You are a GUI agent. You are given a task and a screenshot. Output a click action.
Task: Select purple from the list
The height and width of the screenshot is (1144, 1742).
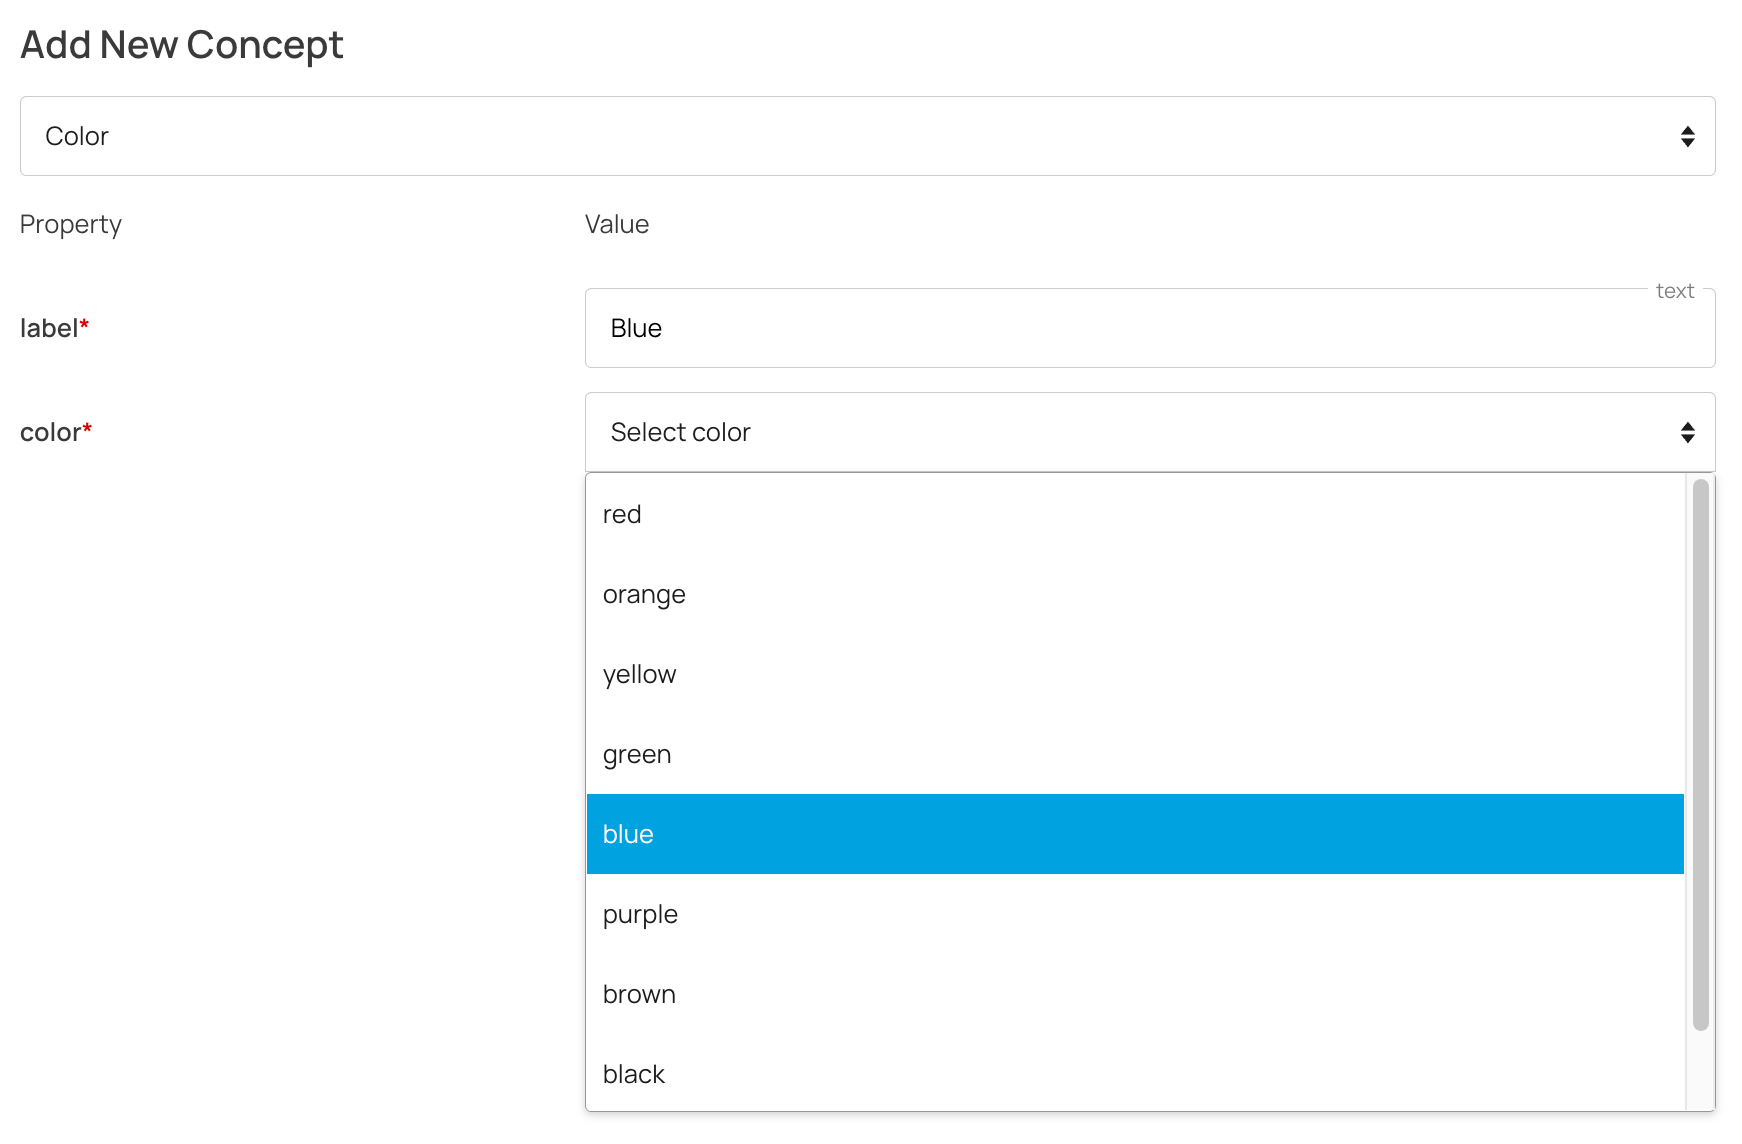coord(640,914)
